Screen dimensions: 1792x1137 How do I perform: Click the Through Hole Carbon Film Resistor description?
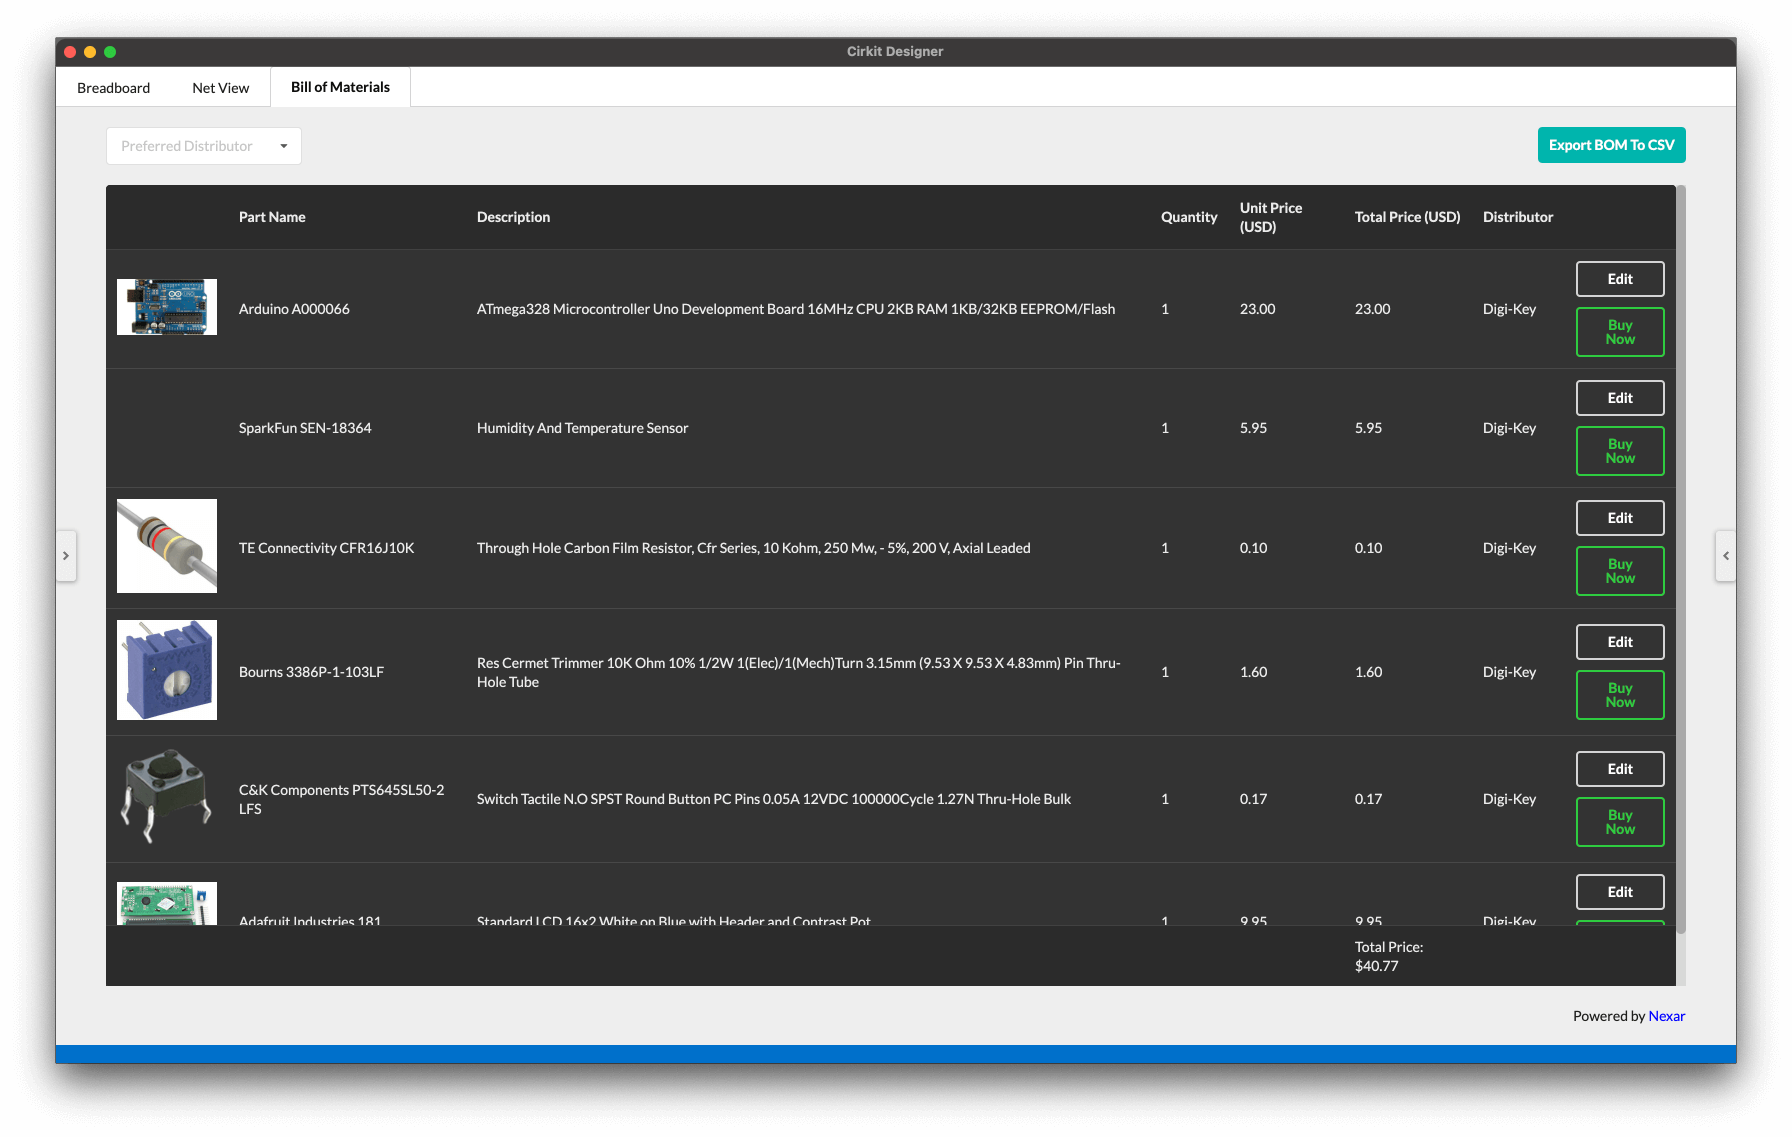(x=753, y=548)
